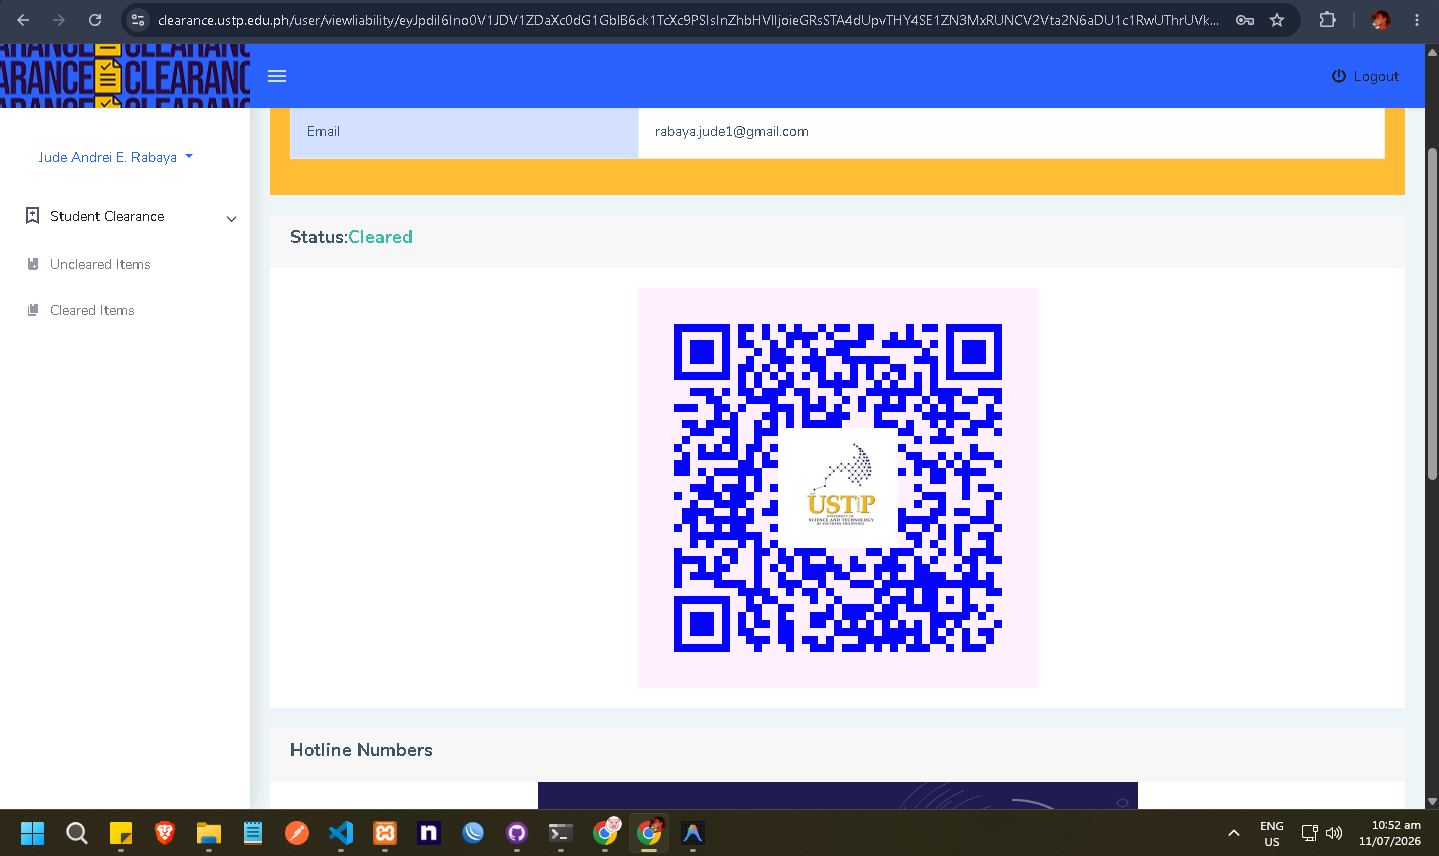
Task: Click the Student Clearance bookmark icon
Action: pos(33,216)
